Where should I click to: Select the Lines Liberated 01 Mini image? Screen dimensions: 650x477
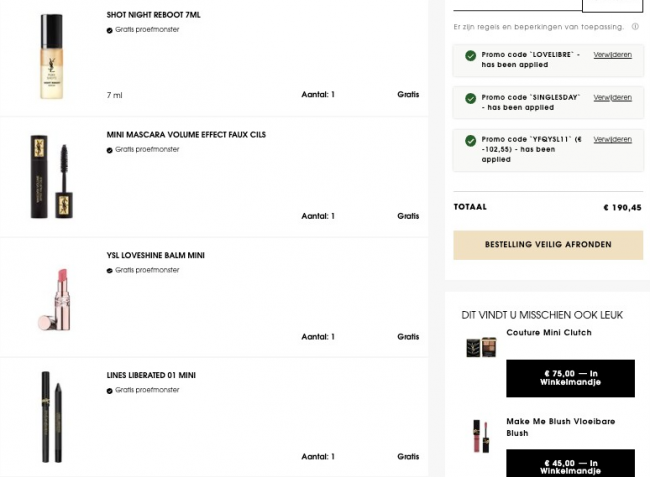tap(47, 416)
